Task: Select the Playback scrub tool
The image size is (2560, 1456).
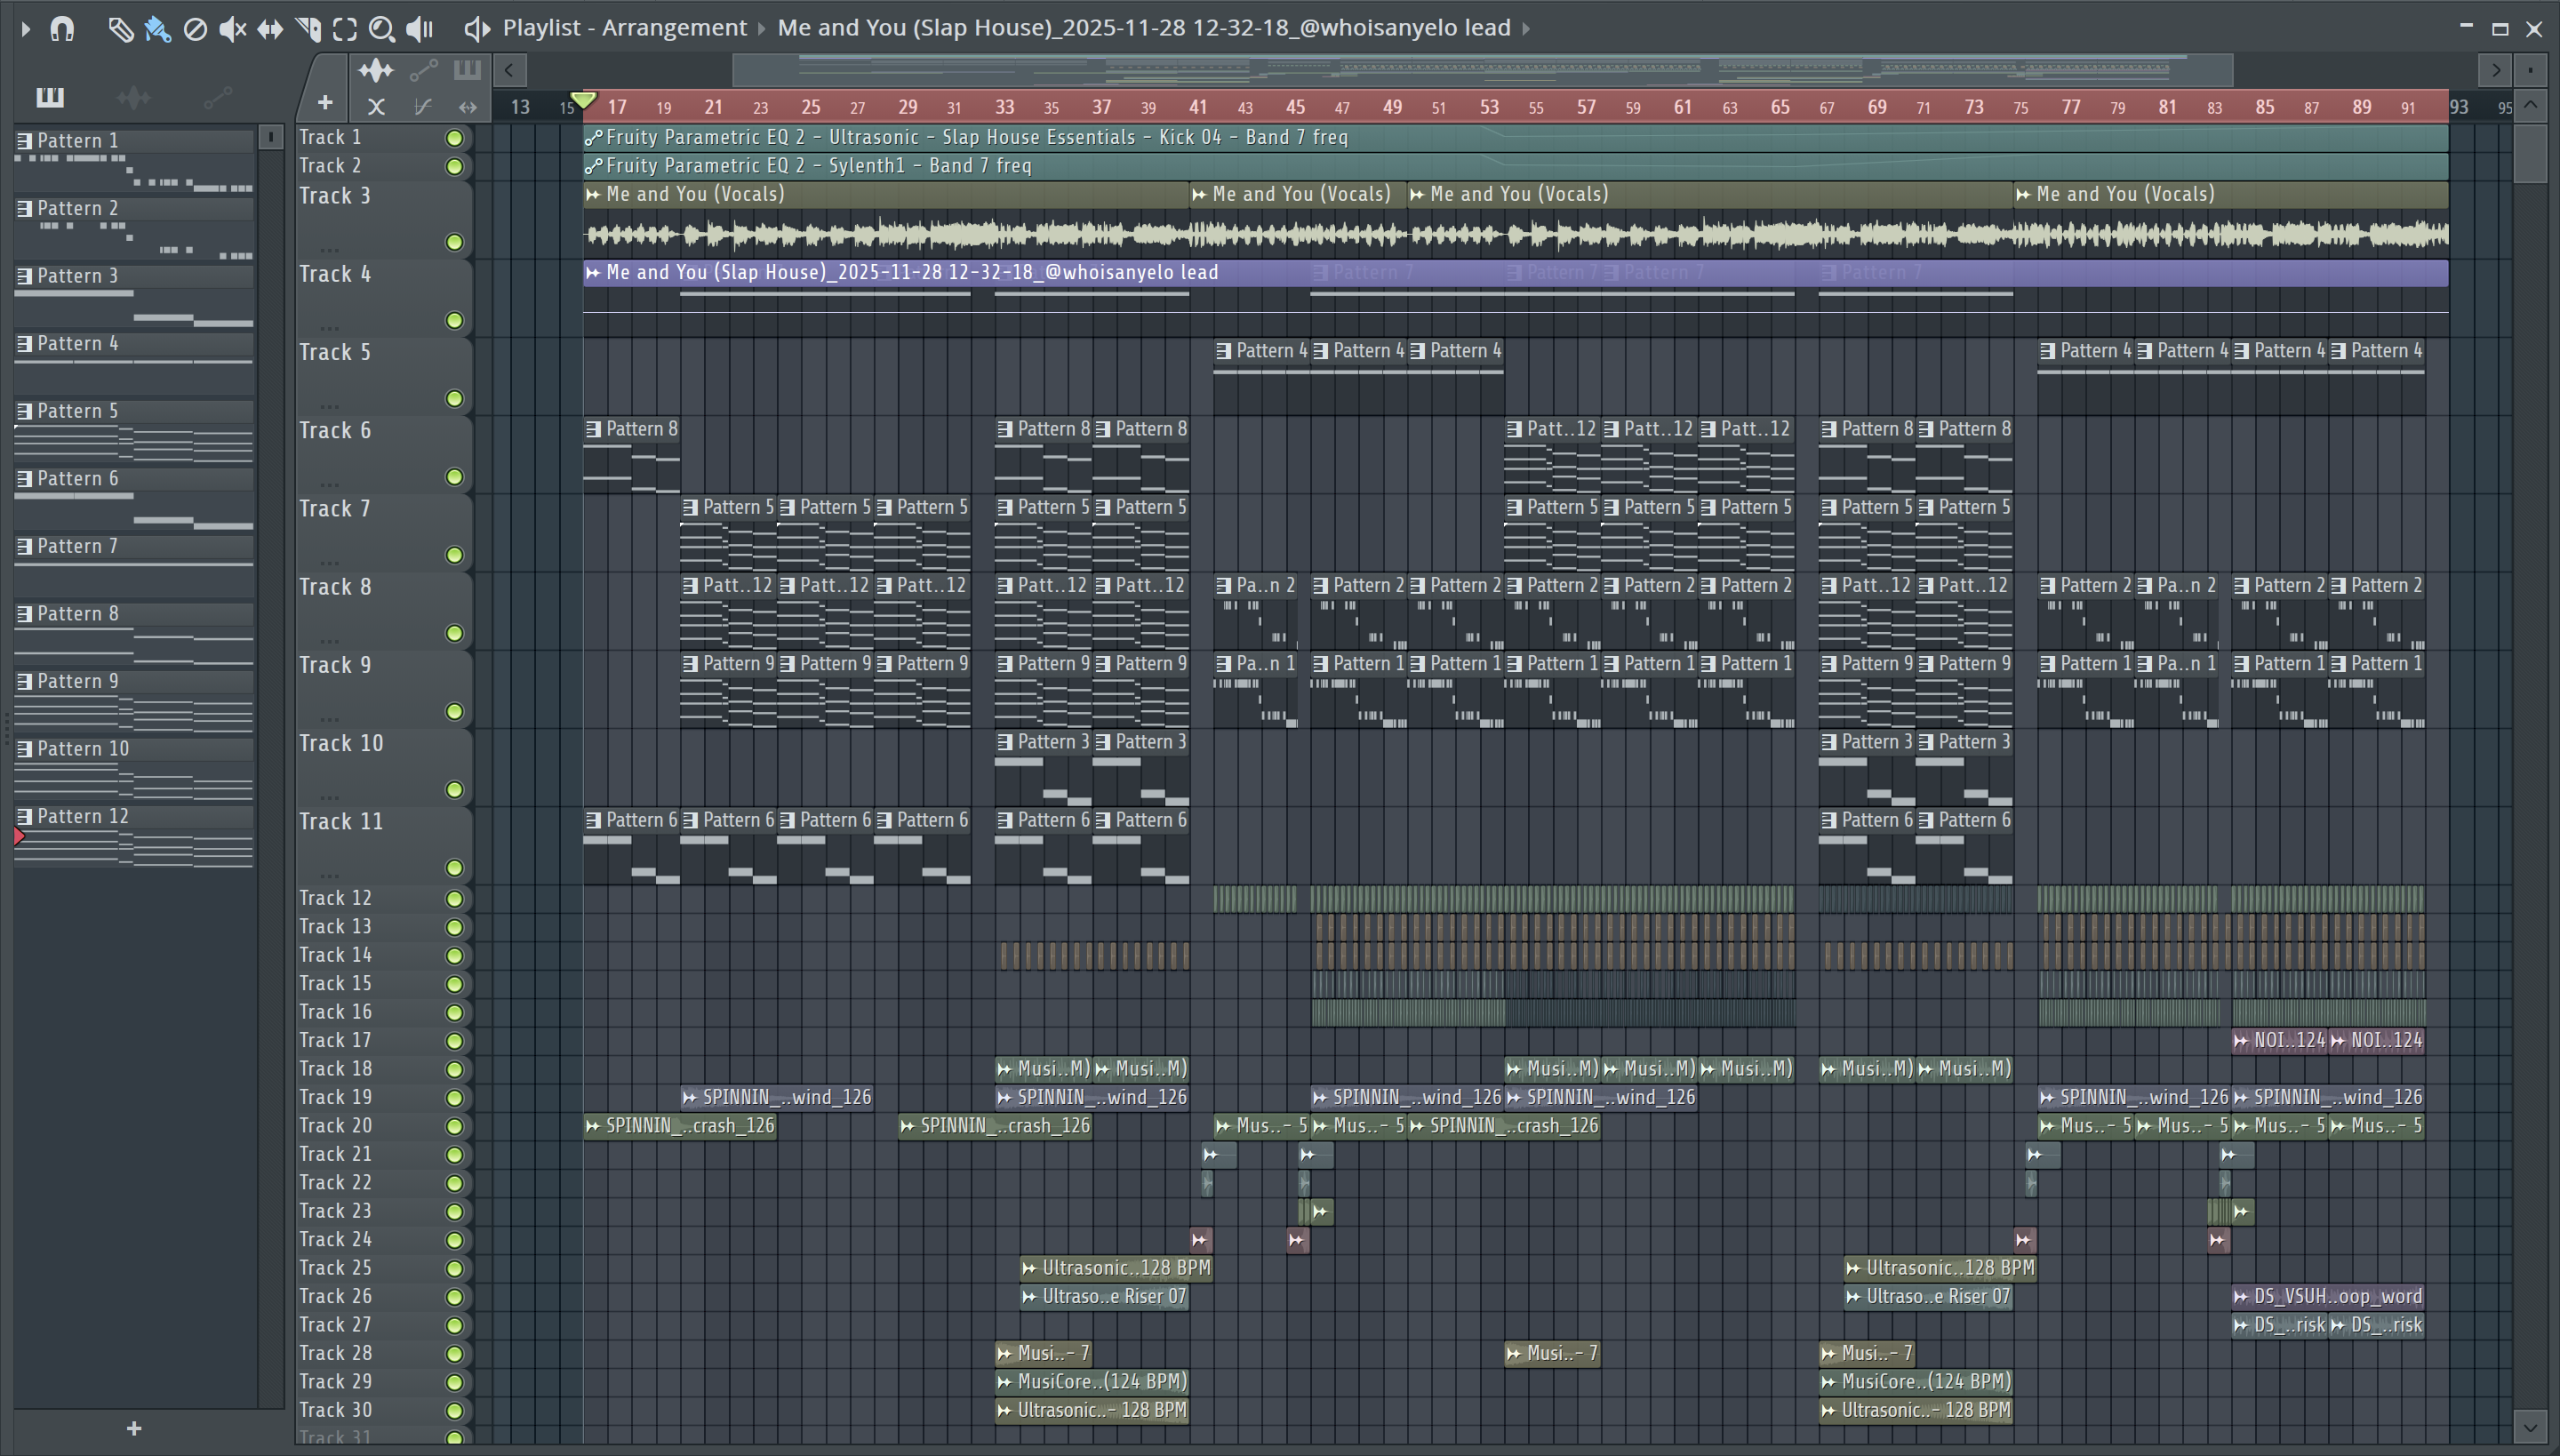Action: pyautogui.click(x=420, y=29)
